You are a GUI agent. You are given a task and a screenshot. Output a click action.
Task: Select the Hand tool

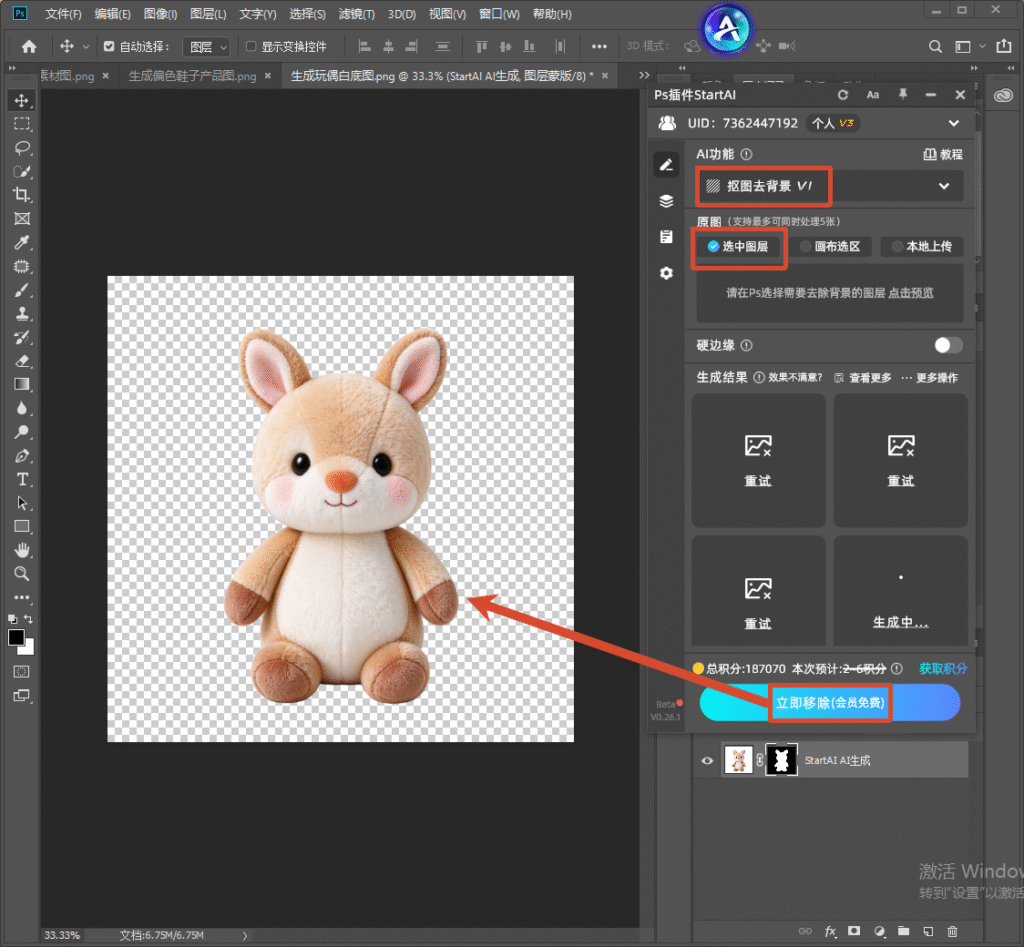22,550
